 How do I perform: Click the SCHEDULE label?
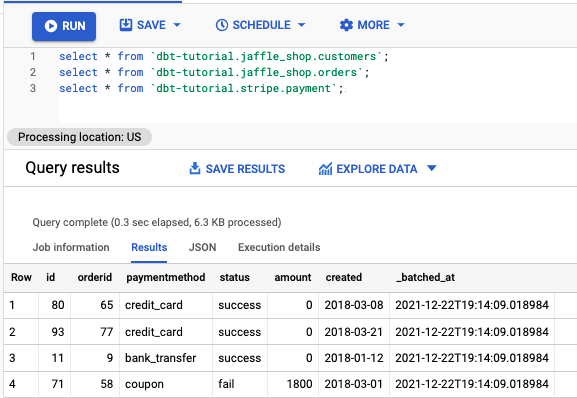pos(262,25)
